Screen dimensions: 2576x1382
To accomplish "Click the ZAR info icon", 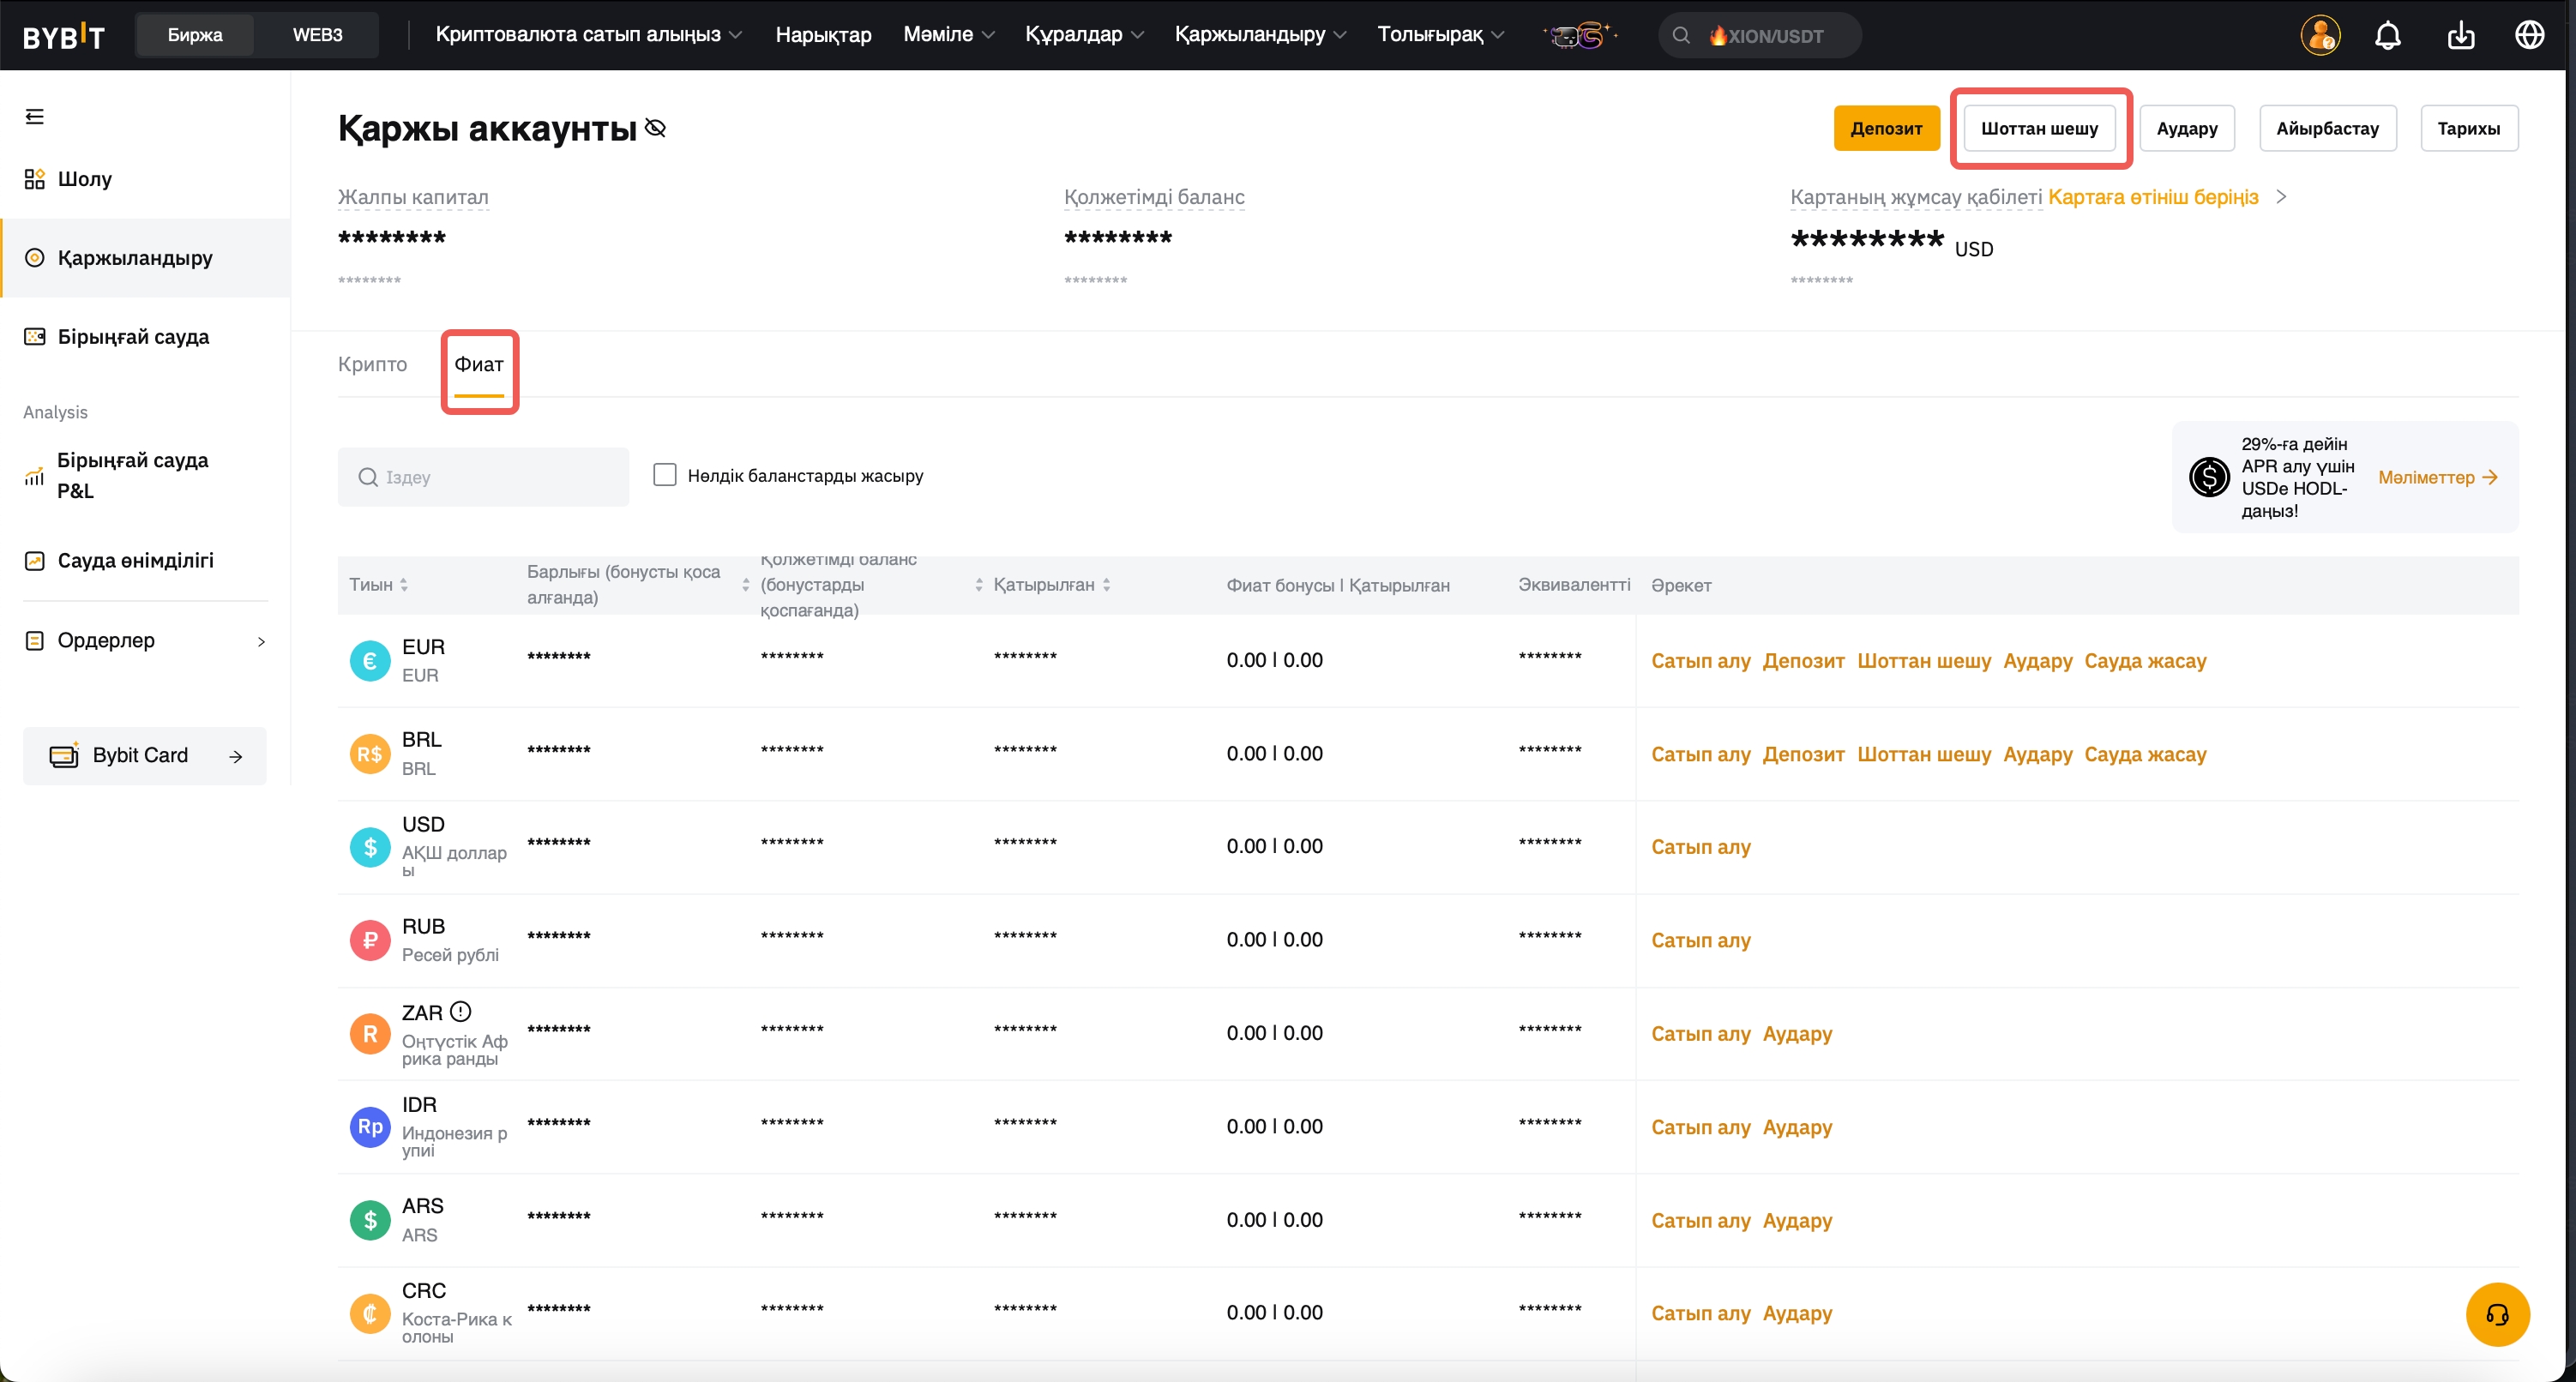I will coord(460,1012).
